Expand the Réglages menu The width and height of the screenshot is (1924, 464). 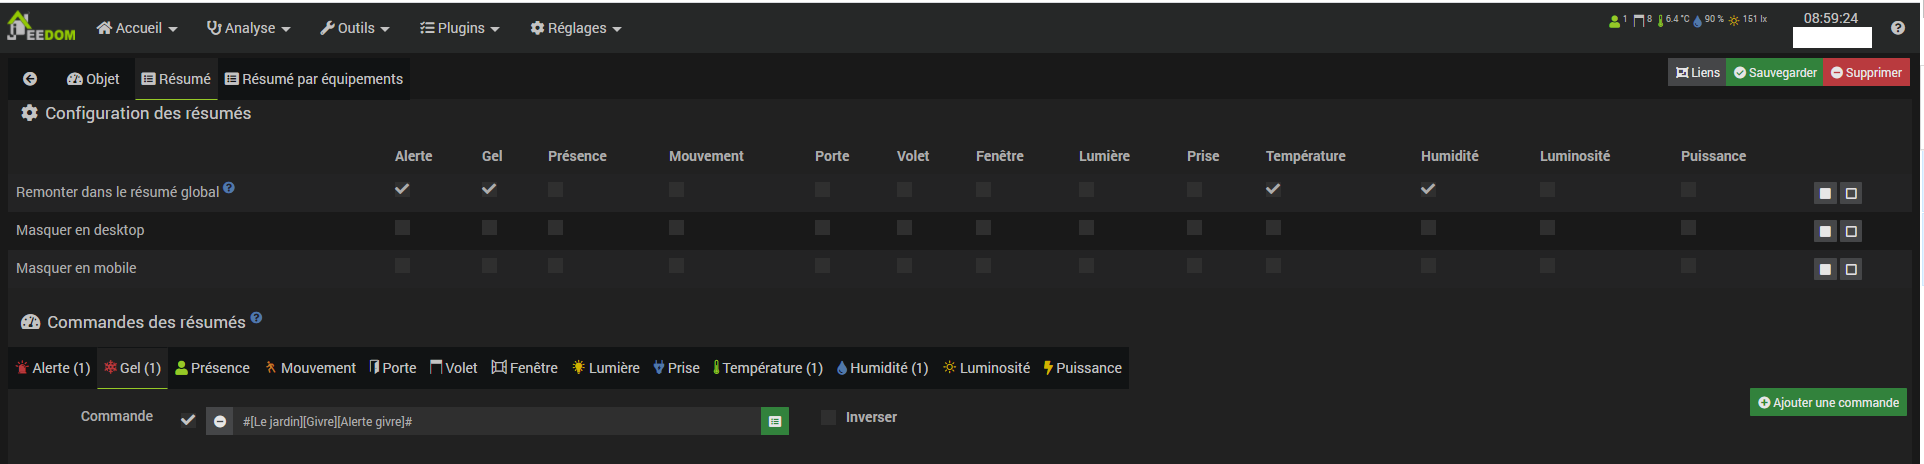[575, 28]
